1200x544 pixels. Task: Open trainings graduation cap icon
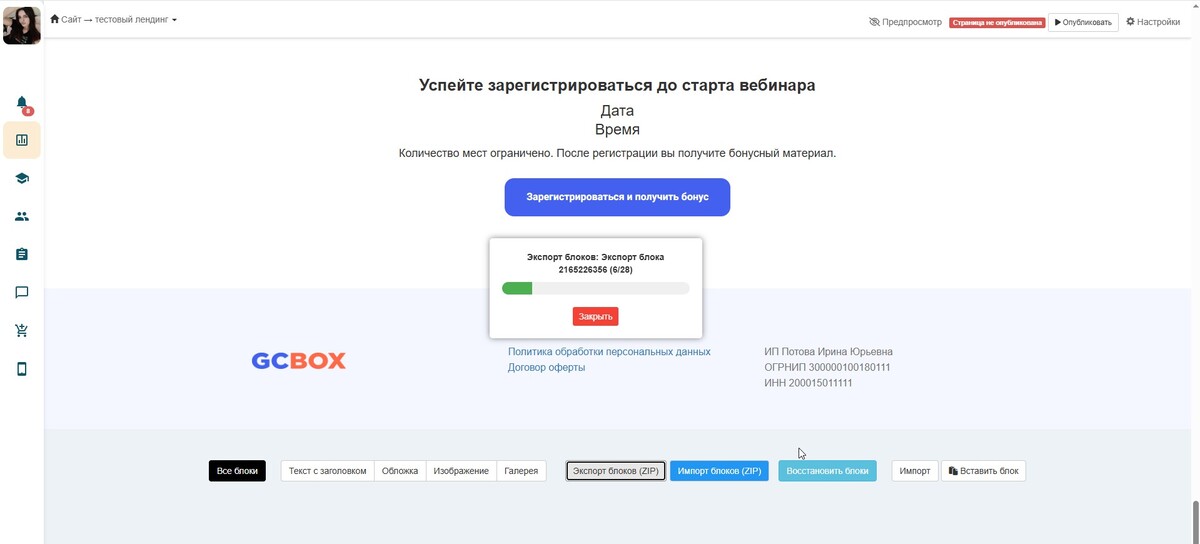tap(22, 178)
